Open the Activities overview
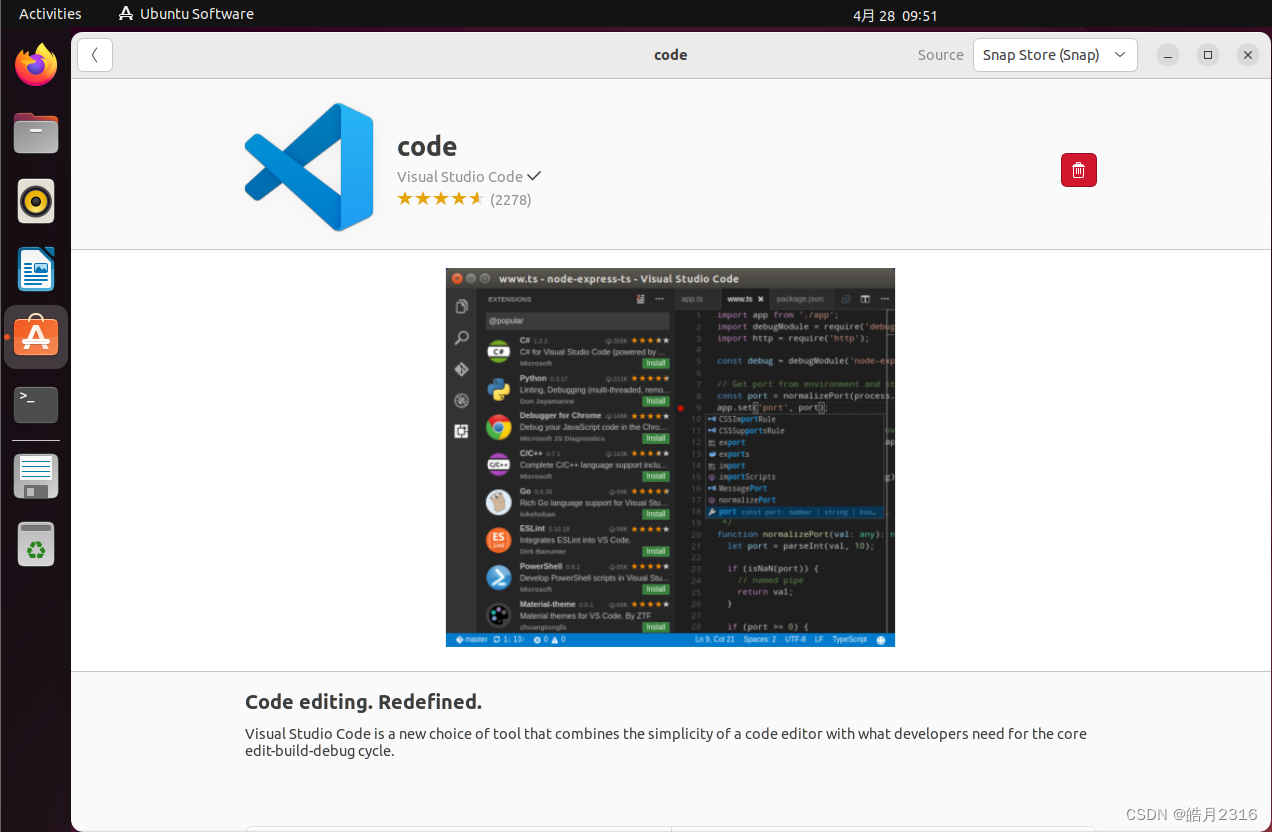The height and width of the screenshot is (832, 1272). 50,13
